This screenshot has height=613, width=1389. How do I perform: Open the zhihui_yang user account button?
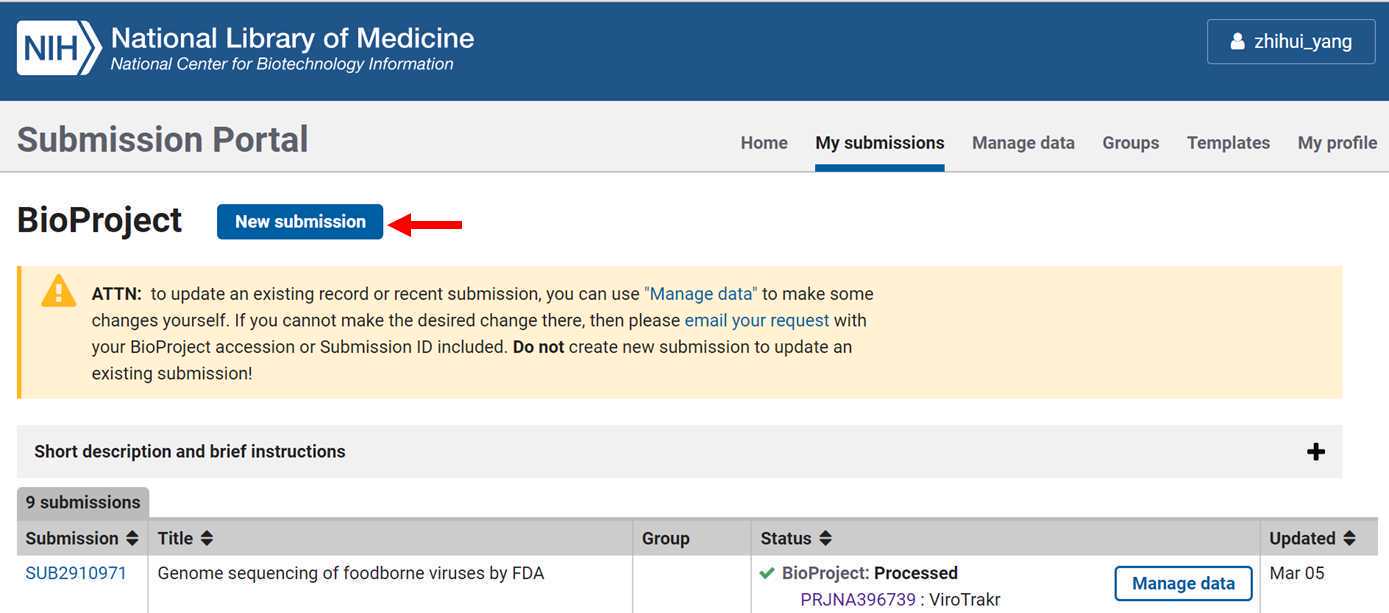pyautogui.click(x=1291, y=42)
